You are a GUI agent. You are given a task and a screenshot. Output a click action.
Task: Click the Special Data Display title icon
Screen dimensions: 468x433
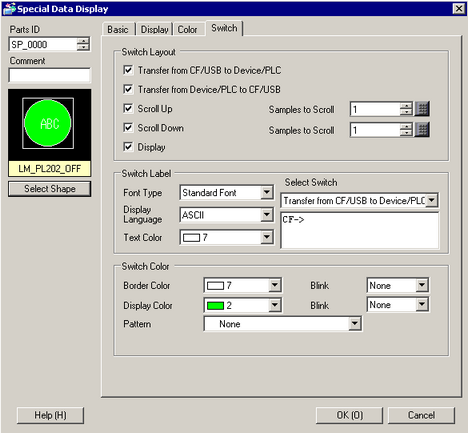coord(9,9)
